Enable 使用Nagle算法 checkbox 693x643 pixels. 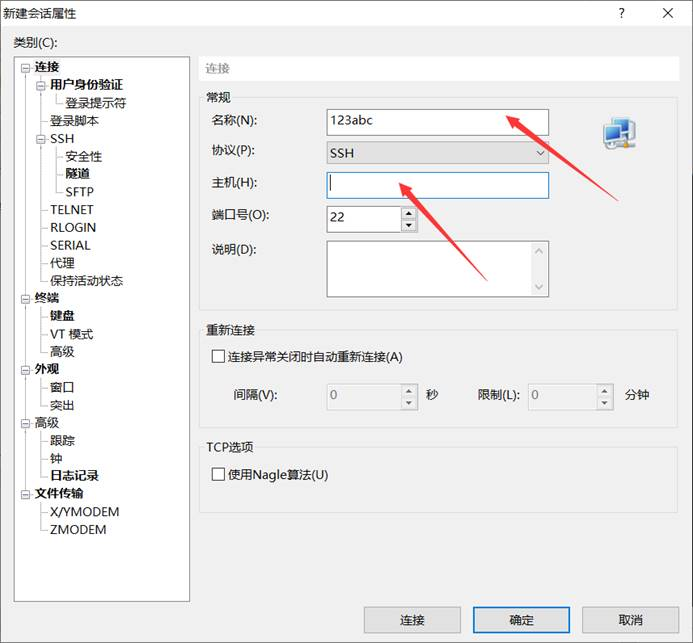click(218, 474)
